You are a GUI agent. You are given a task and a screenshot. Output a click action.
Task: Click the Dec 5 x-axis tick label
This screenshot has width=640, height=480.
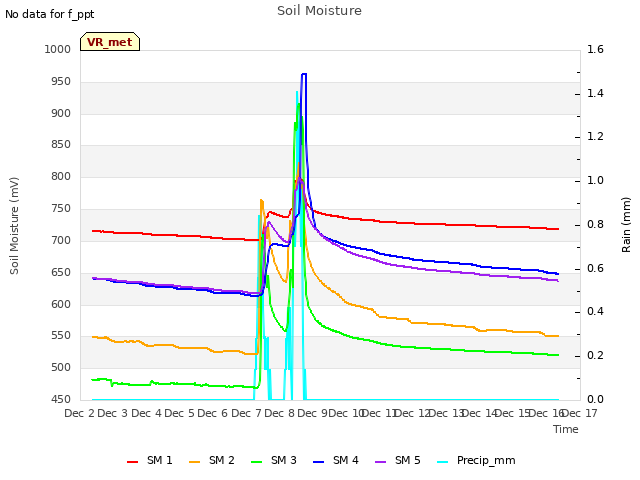click(x=180, y=413)
